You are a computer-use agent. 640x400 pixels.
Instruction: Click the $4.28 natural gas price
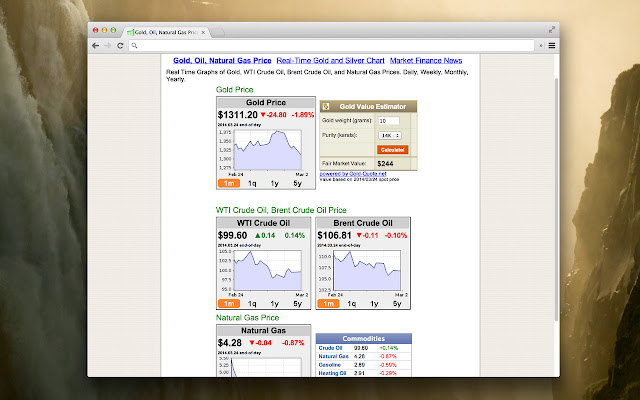(x=230, y=343)
